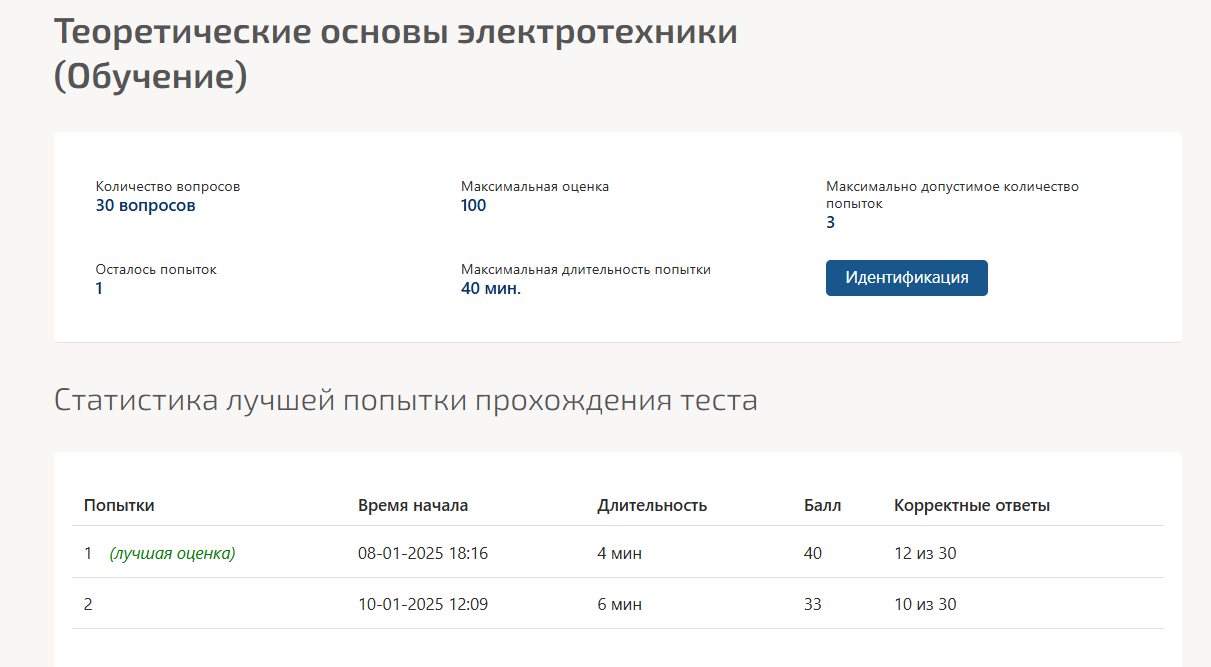Click the Максимально допустимое количество попыток label
This screenshot has height=667, width=1211.
951,194
